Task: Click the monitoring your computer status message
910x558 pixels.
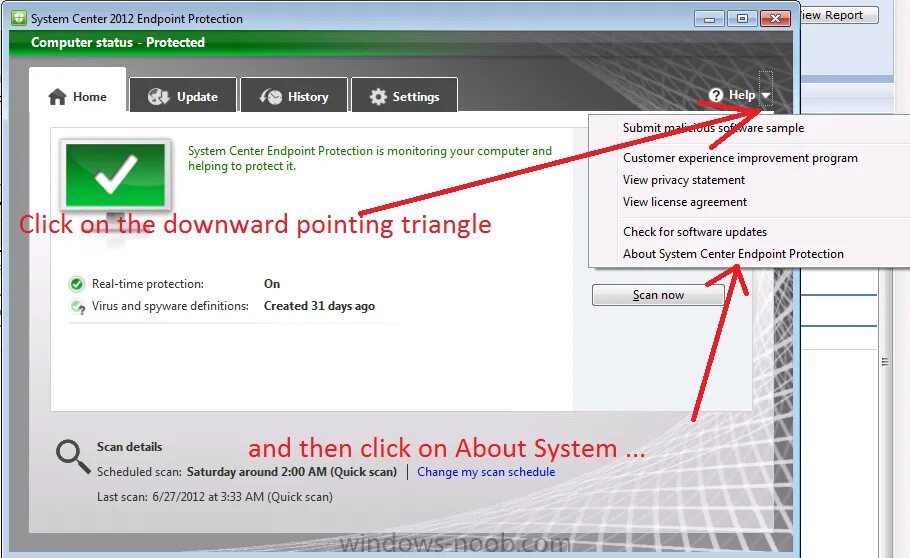Action: point(370,159)
